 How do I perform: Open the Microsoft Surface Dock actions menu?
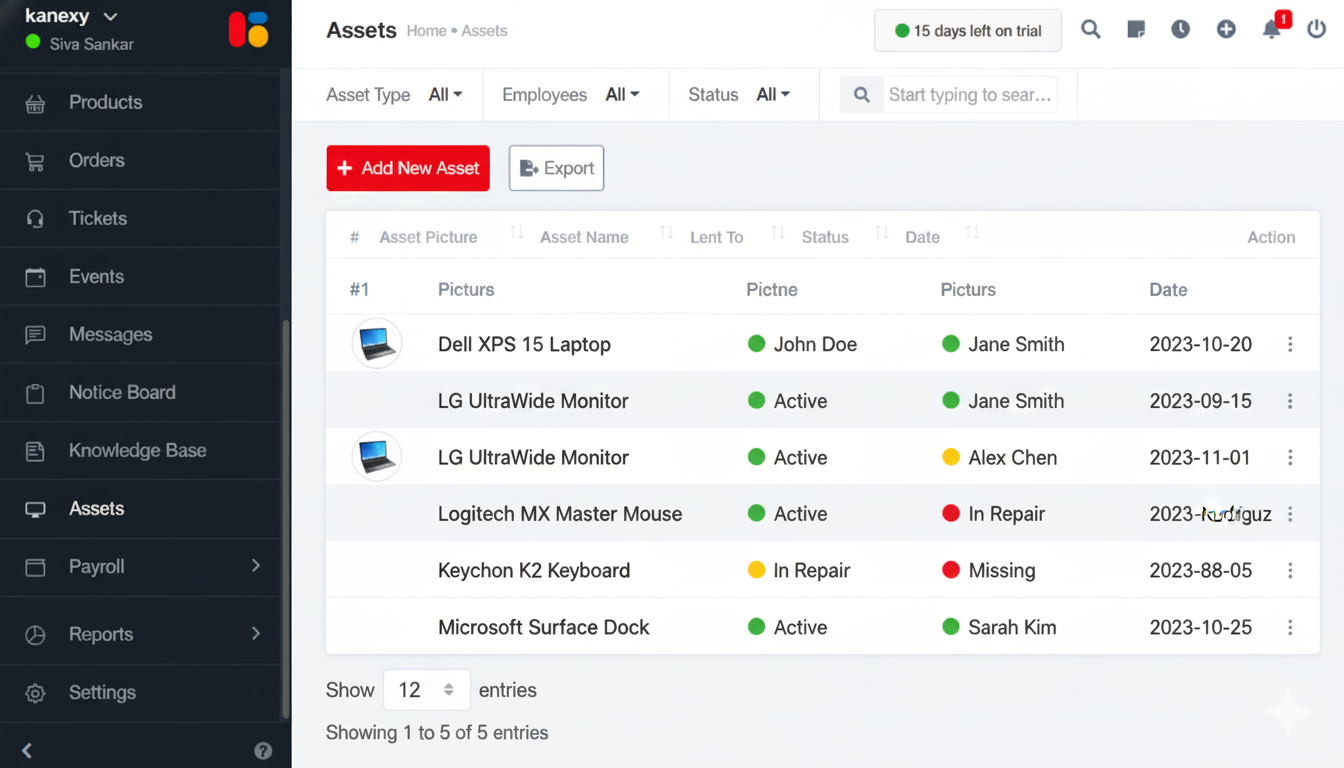tap(1290, 627)
